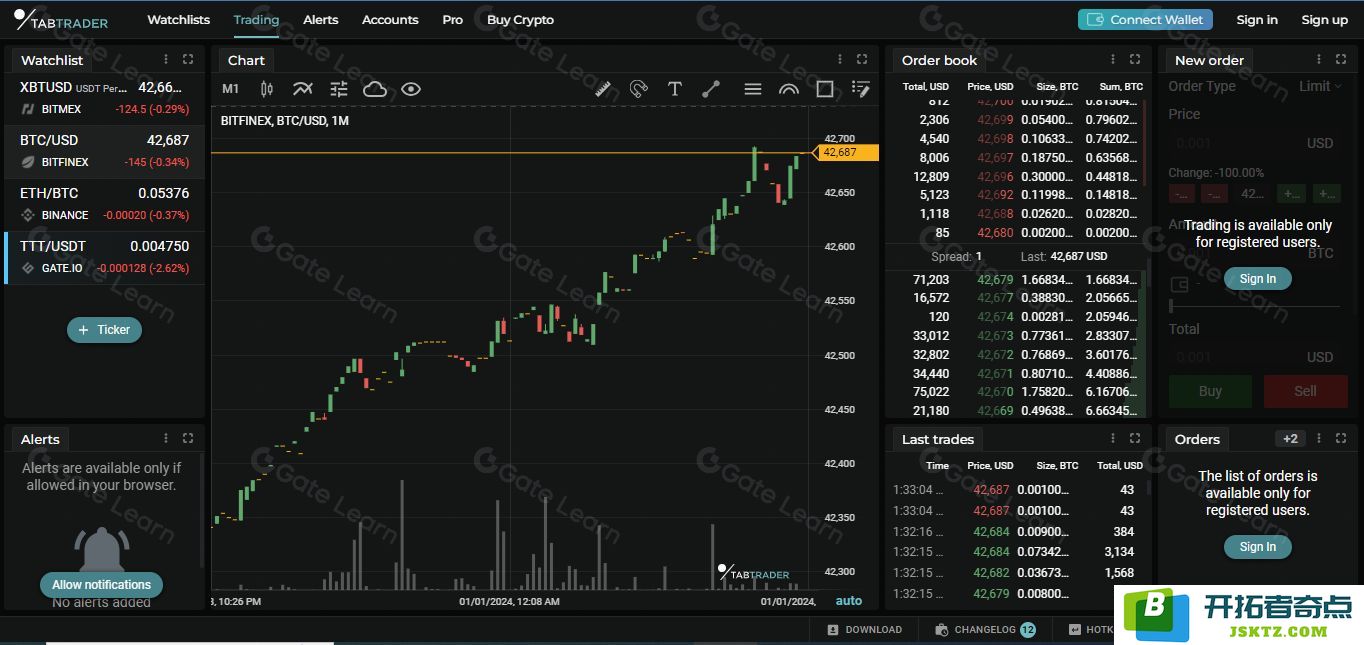The height and width of the screenshot is (645, 1364).
Task: Click Sign up in the header
Action: (1325, 20)
